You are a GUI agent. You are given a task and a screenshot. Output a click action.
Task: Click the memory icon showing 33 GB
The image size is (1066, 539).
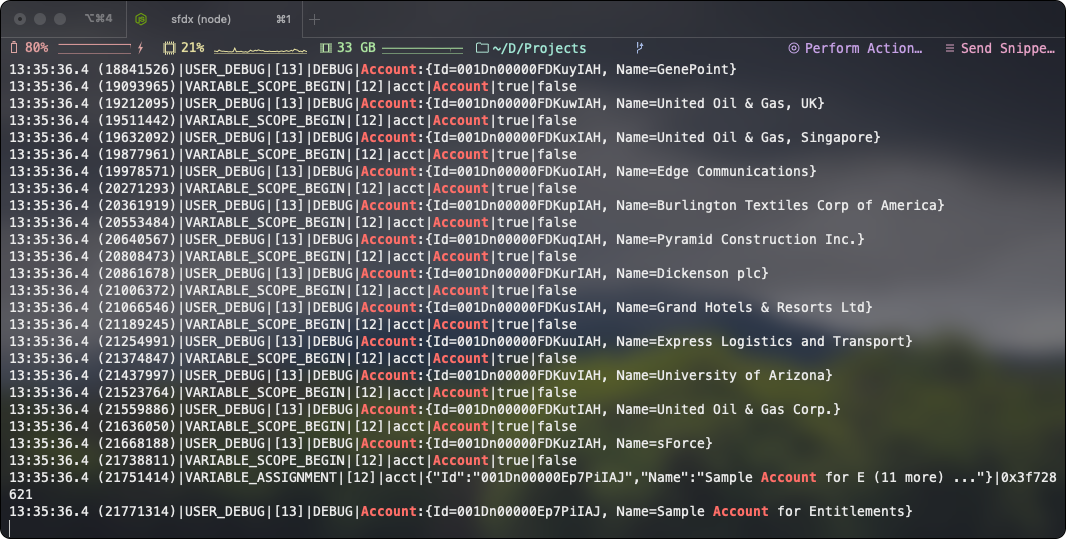pos(326,48)
